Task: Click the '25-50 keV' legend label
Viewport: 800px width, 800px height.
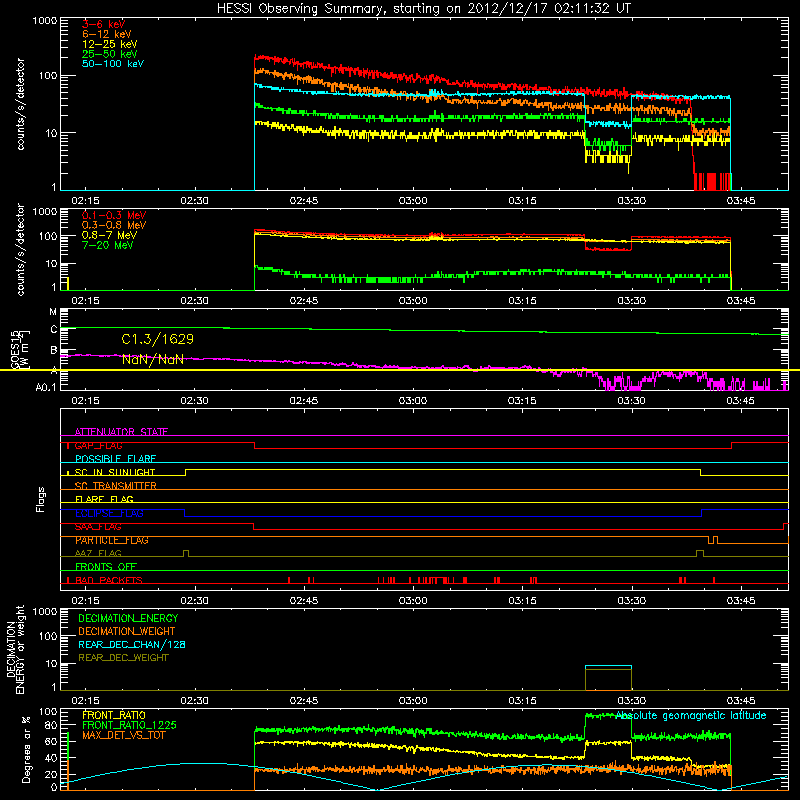Action: click(109, 54)
